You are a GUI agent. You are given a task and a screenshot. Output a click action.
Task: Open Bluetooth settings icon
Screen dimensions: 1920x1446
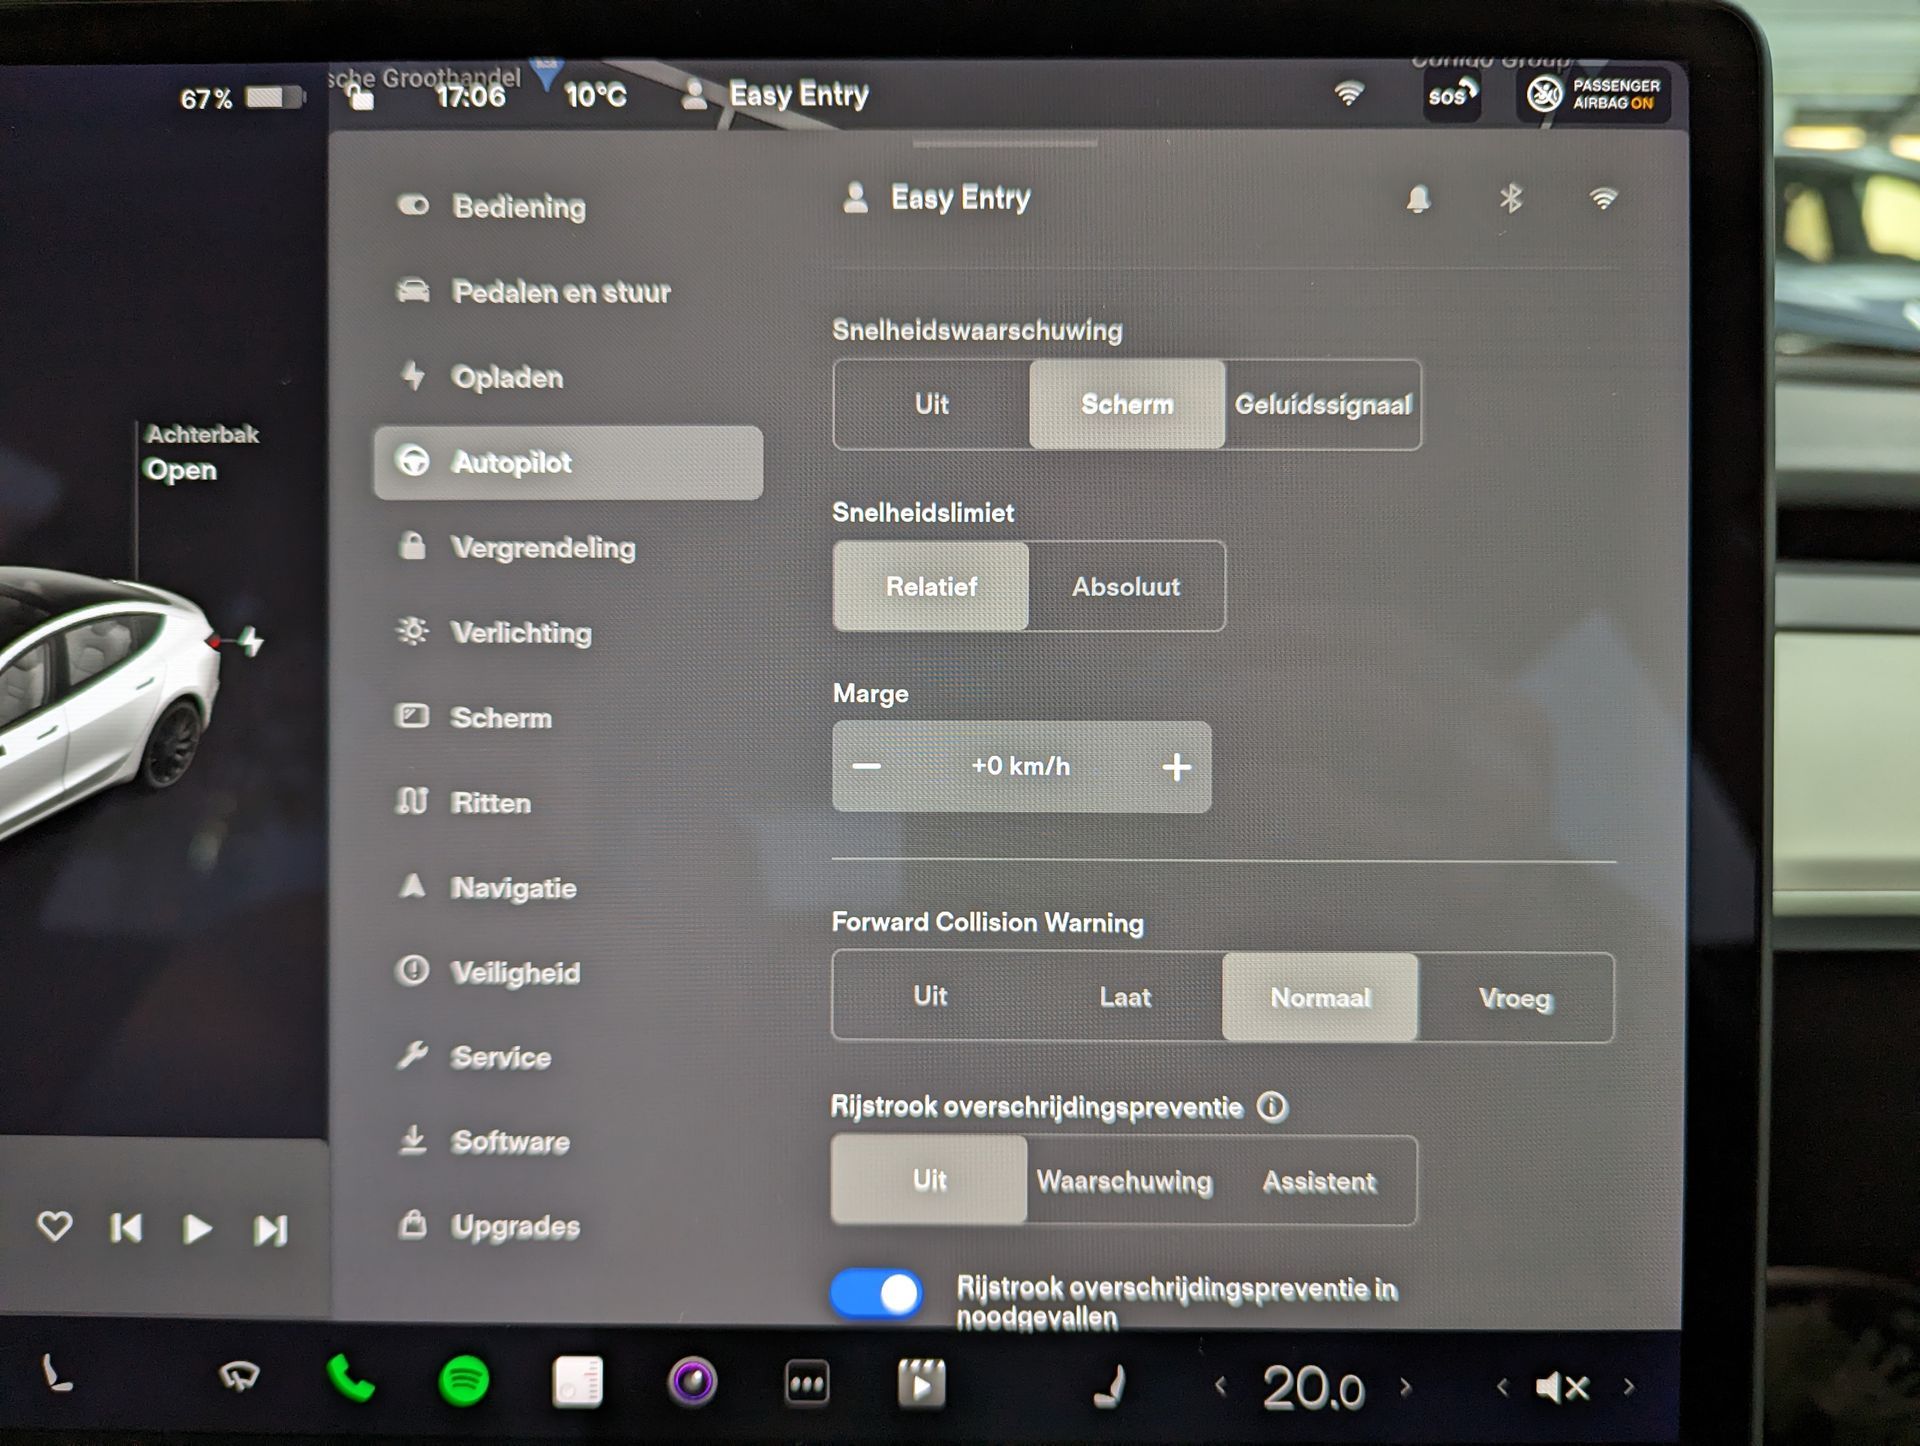1510,199
